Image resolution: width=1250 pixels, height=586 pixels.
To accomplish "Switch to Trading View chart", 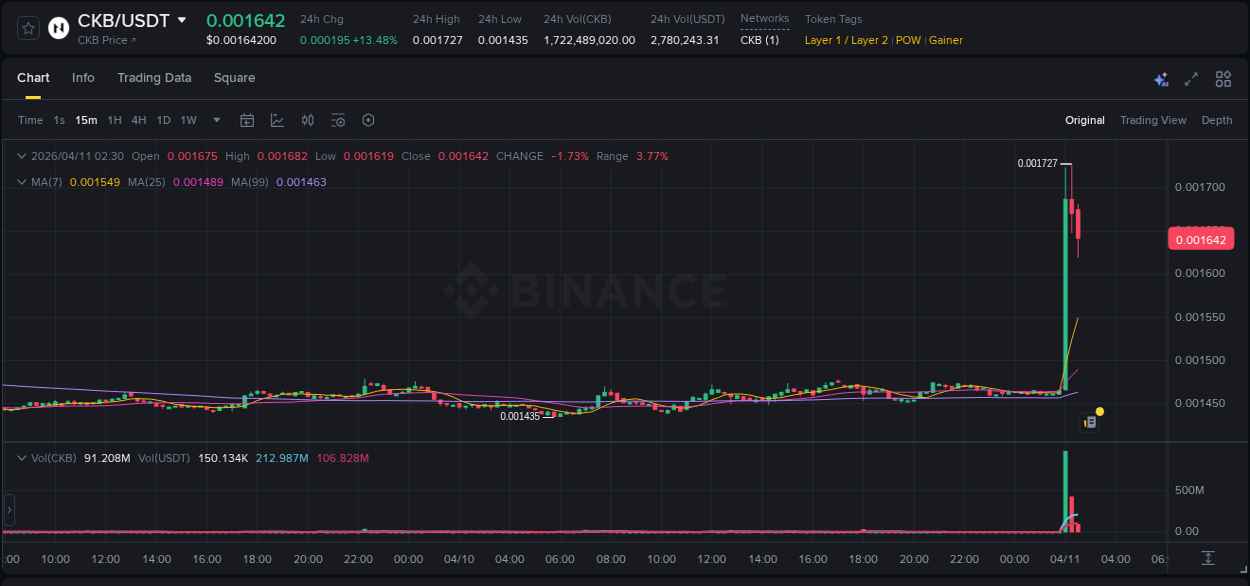I will [1153, 120].
